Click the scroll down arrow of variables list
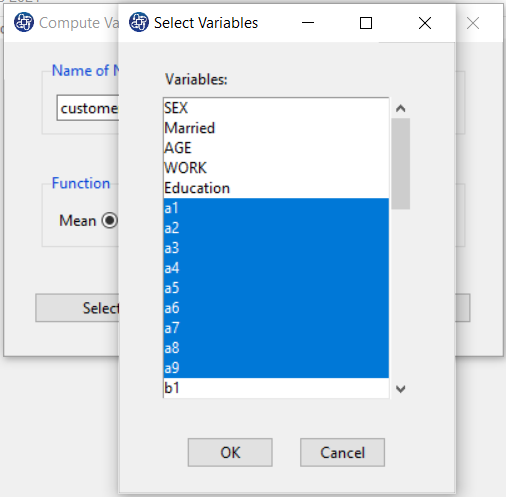The width and height of the screenshot is (506, 497). 401,389
